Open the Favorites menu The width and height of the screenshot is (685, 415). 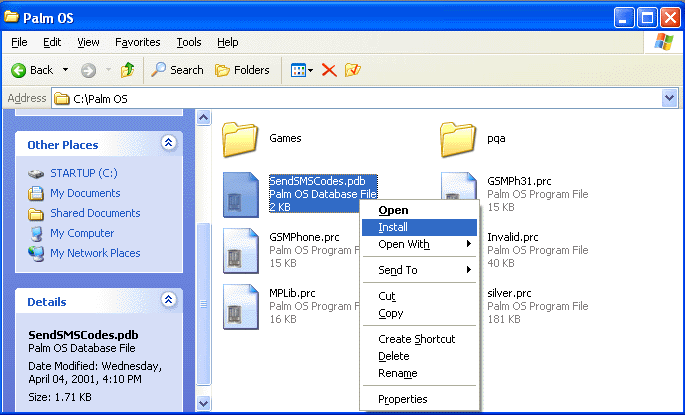[138, 42]
